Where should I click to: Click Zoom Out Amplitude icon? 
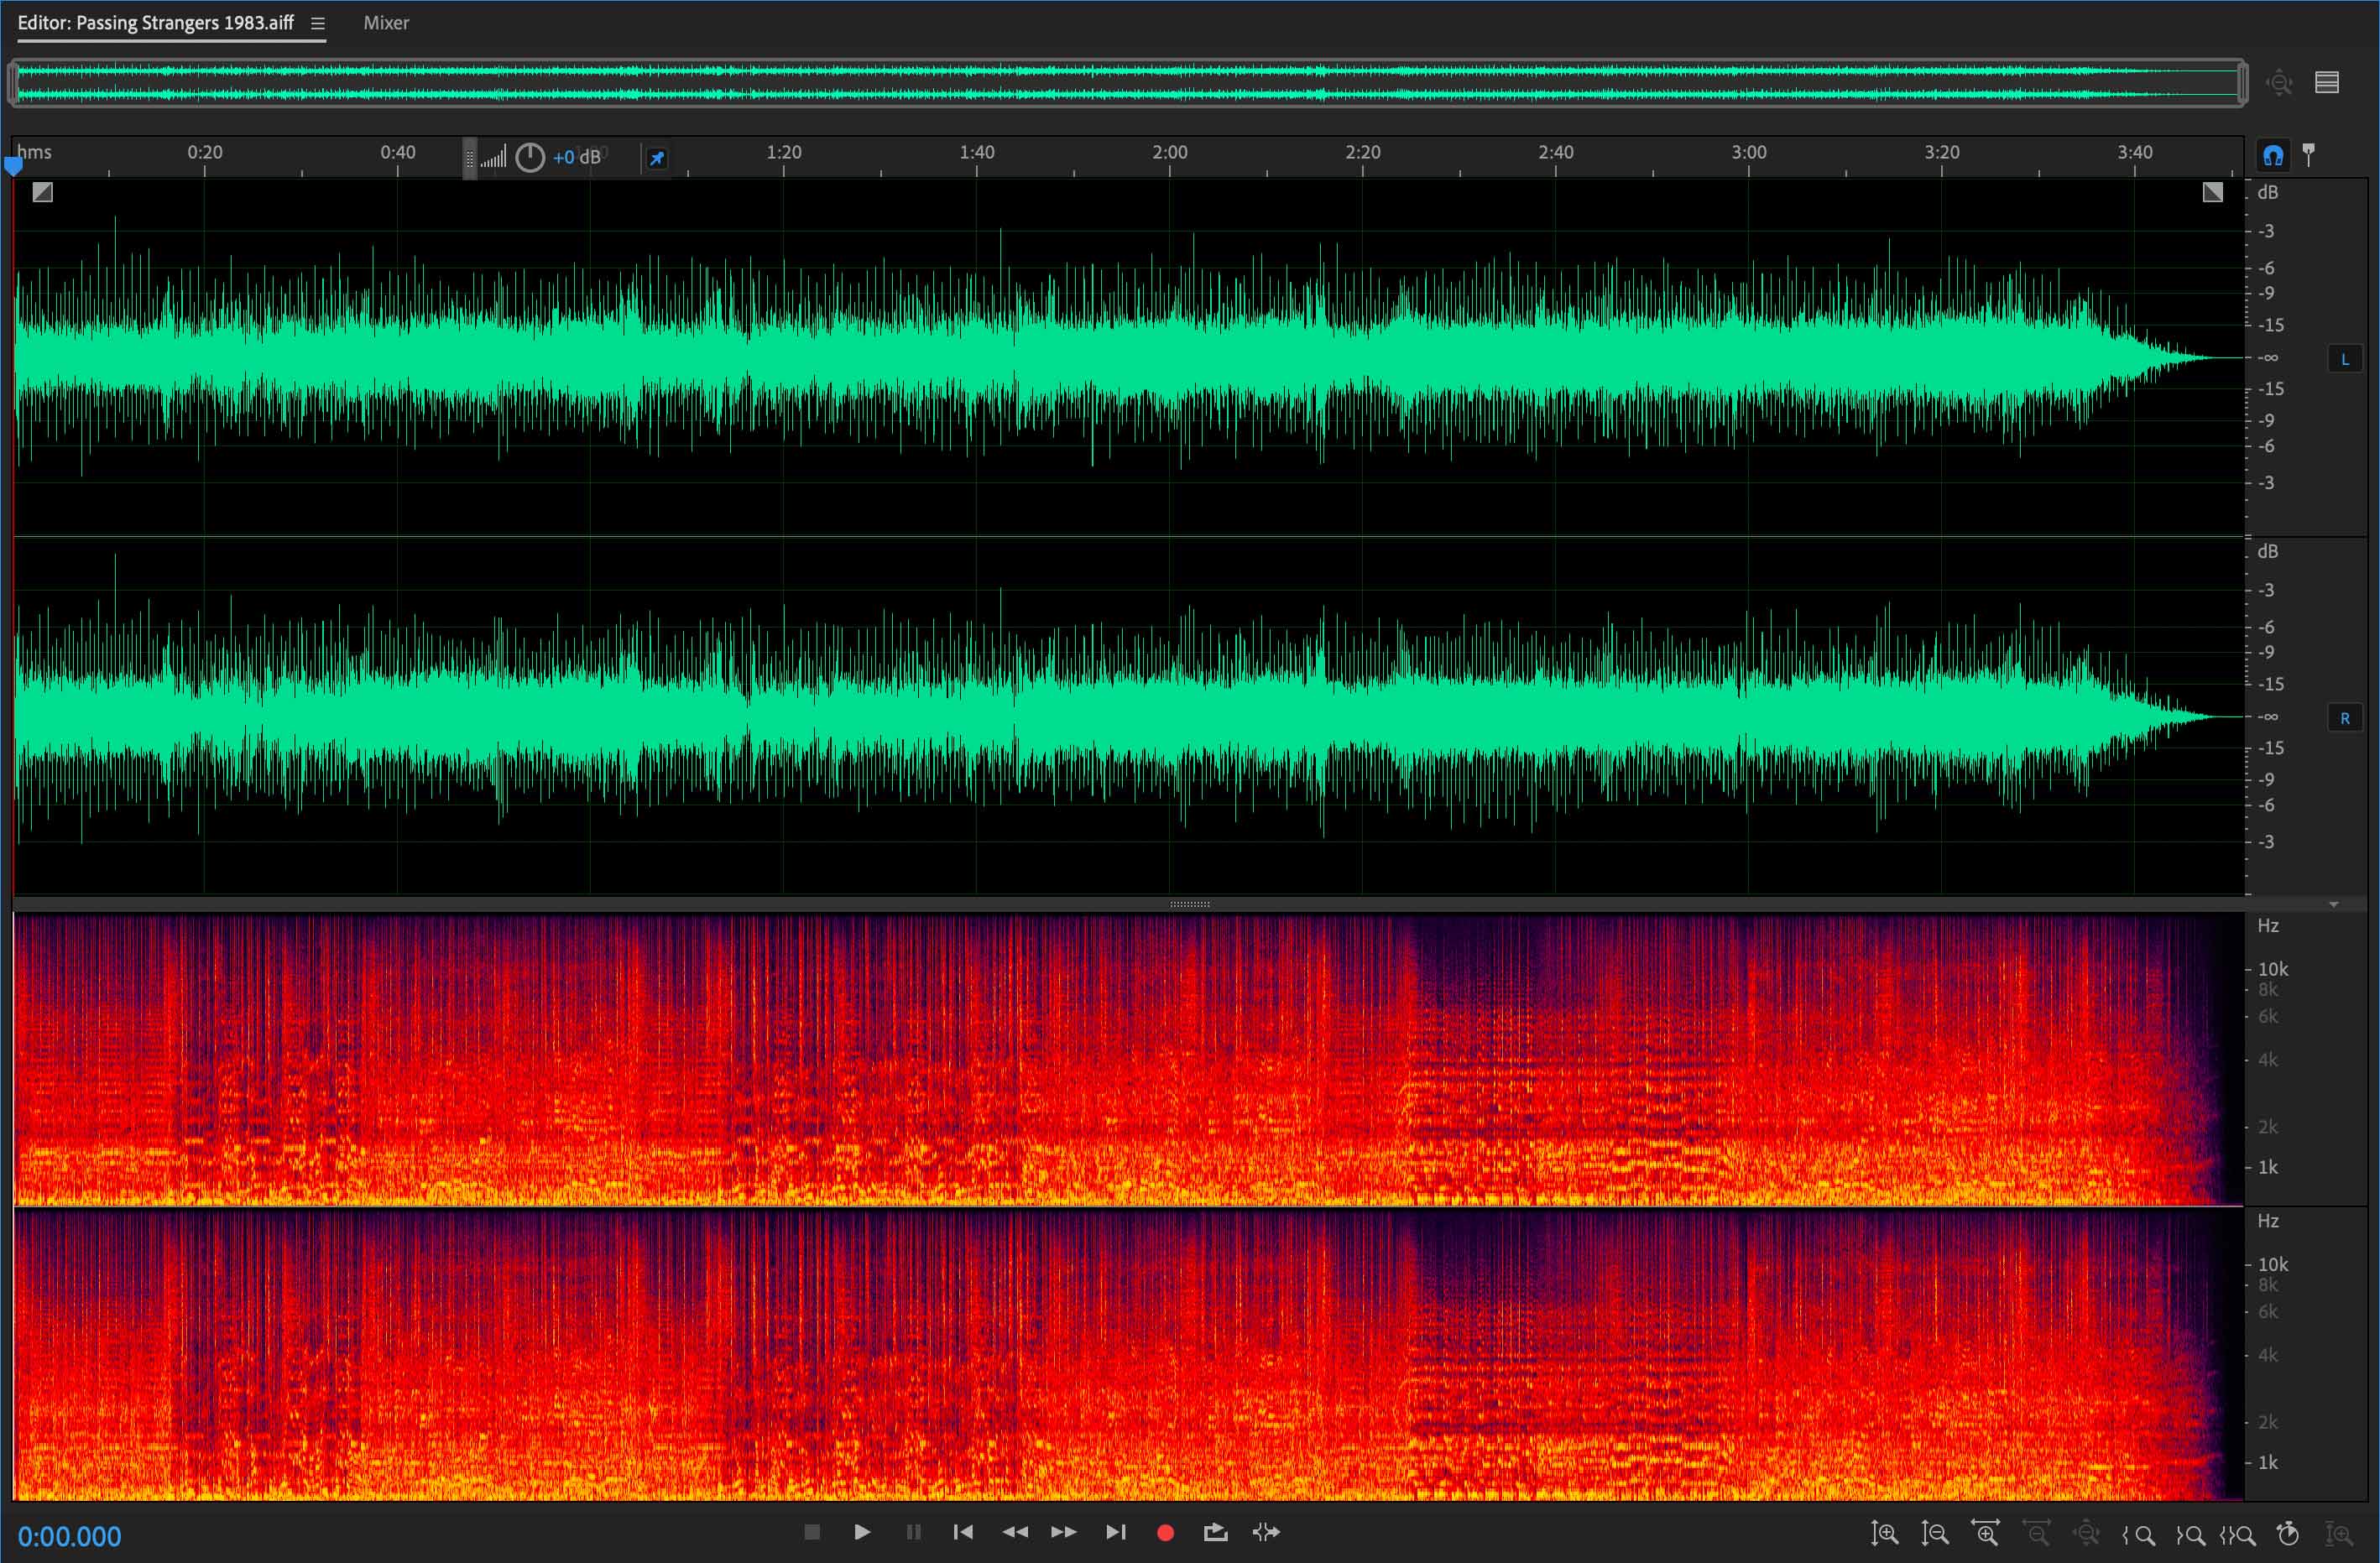1934,1533
